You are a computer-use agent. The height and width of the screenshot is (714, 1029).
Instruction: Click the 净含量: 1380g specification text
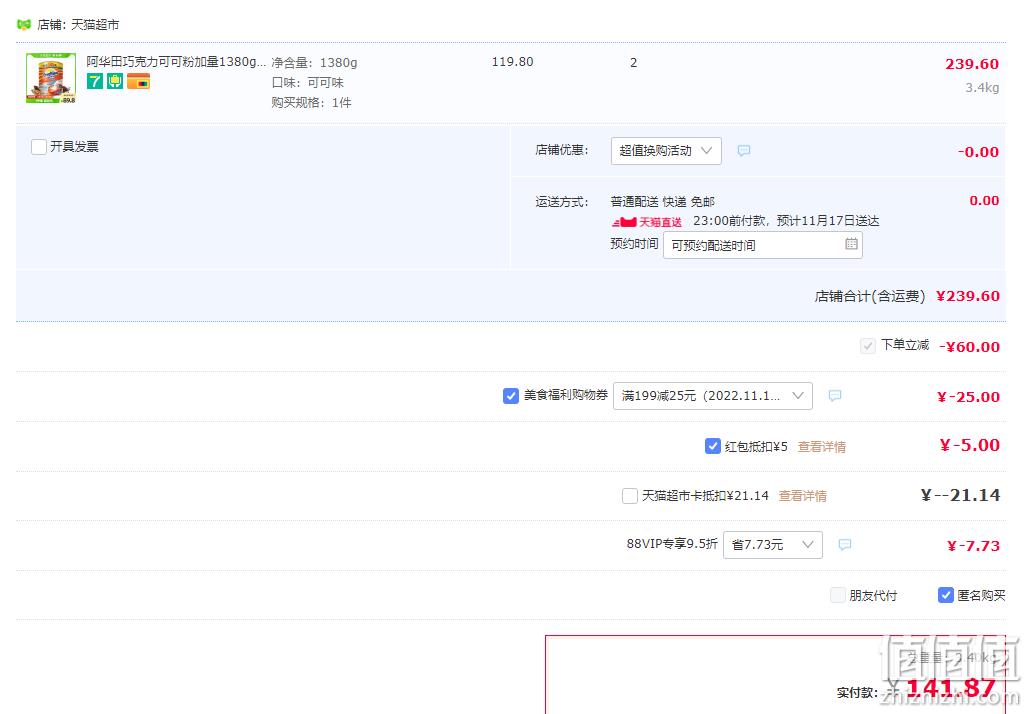point(314,63)
